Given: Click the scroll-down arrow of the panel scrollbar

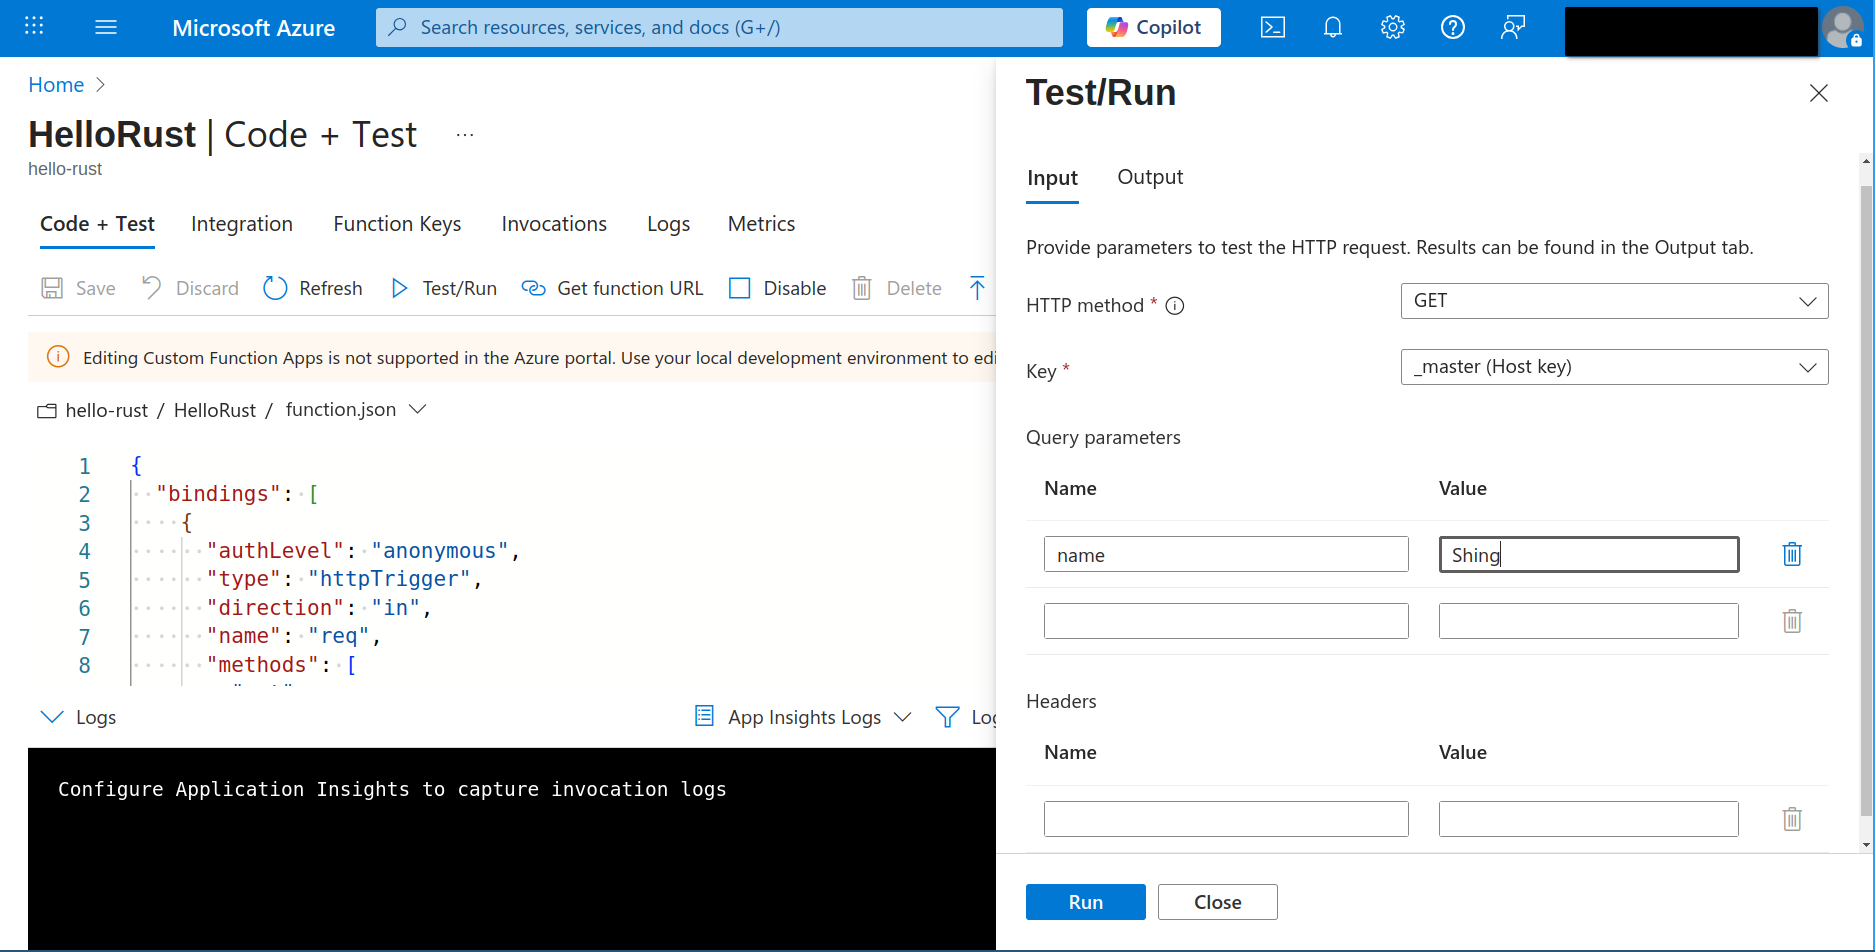Looking at the screenshot, I should point(1866,845).
